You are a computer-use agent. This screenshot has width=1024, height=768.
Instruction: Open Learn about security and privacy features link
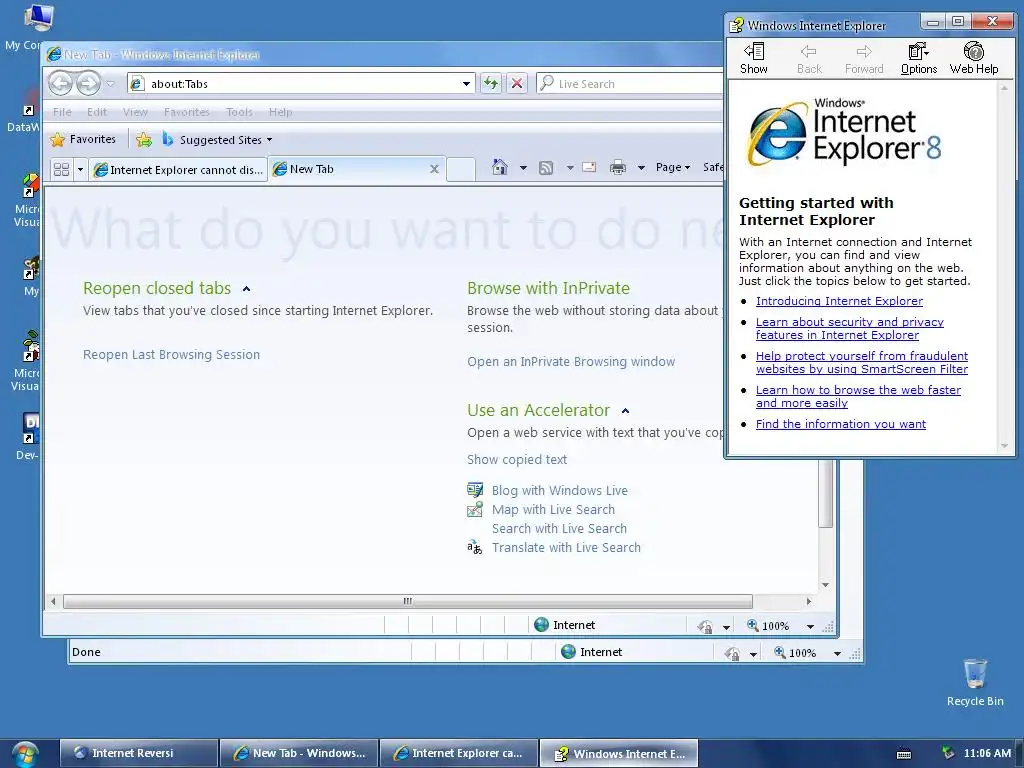[x=850, y=328]
